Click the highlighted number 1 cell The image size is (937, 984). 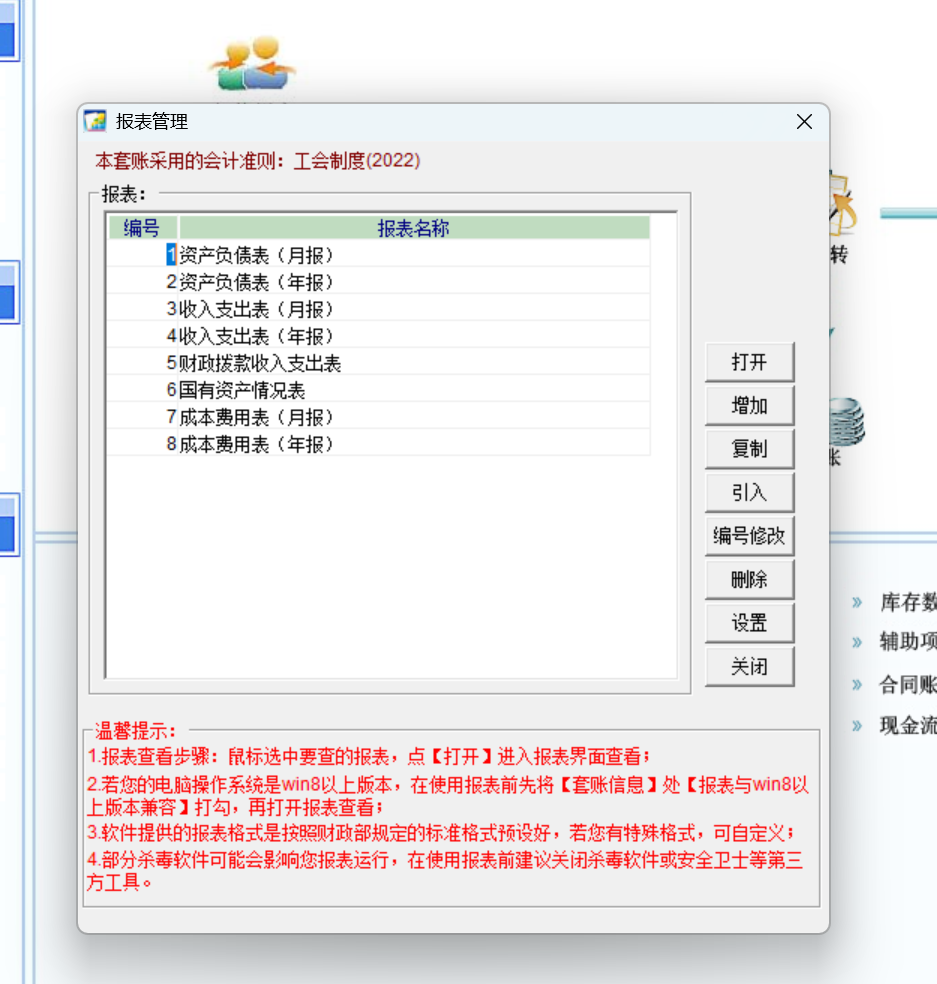171,255
